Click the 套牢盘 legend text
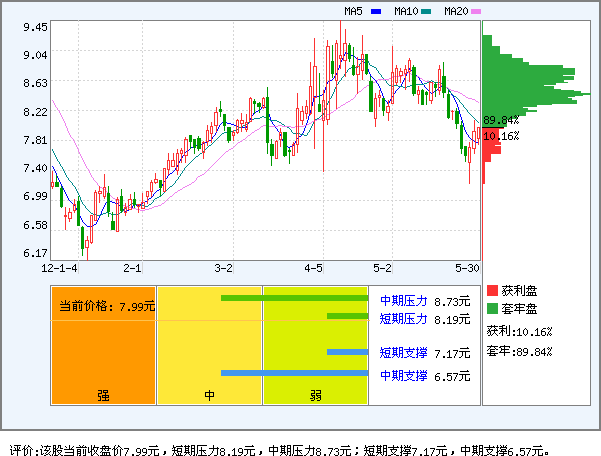Screen dimensions: 601x456 pos(519,309)
